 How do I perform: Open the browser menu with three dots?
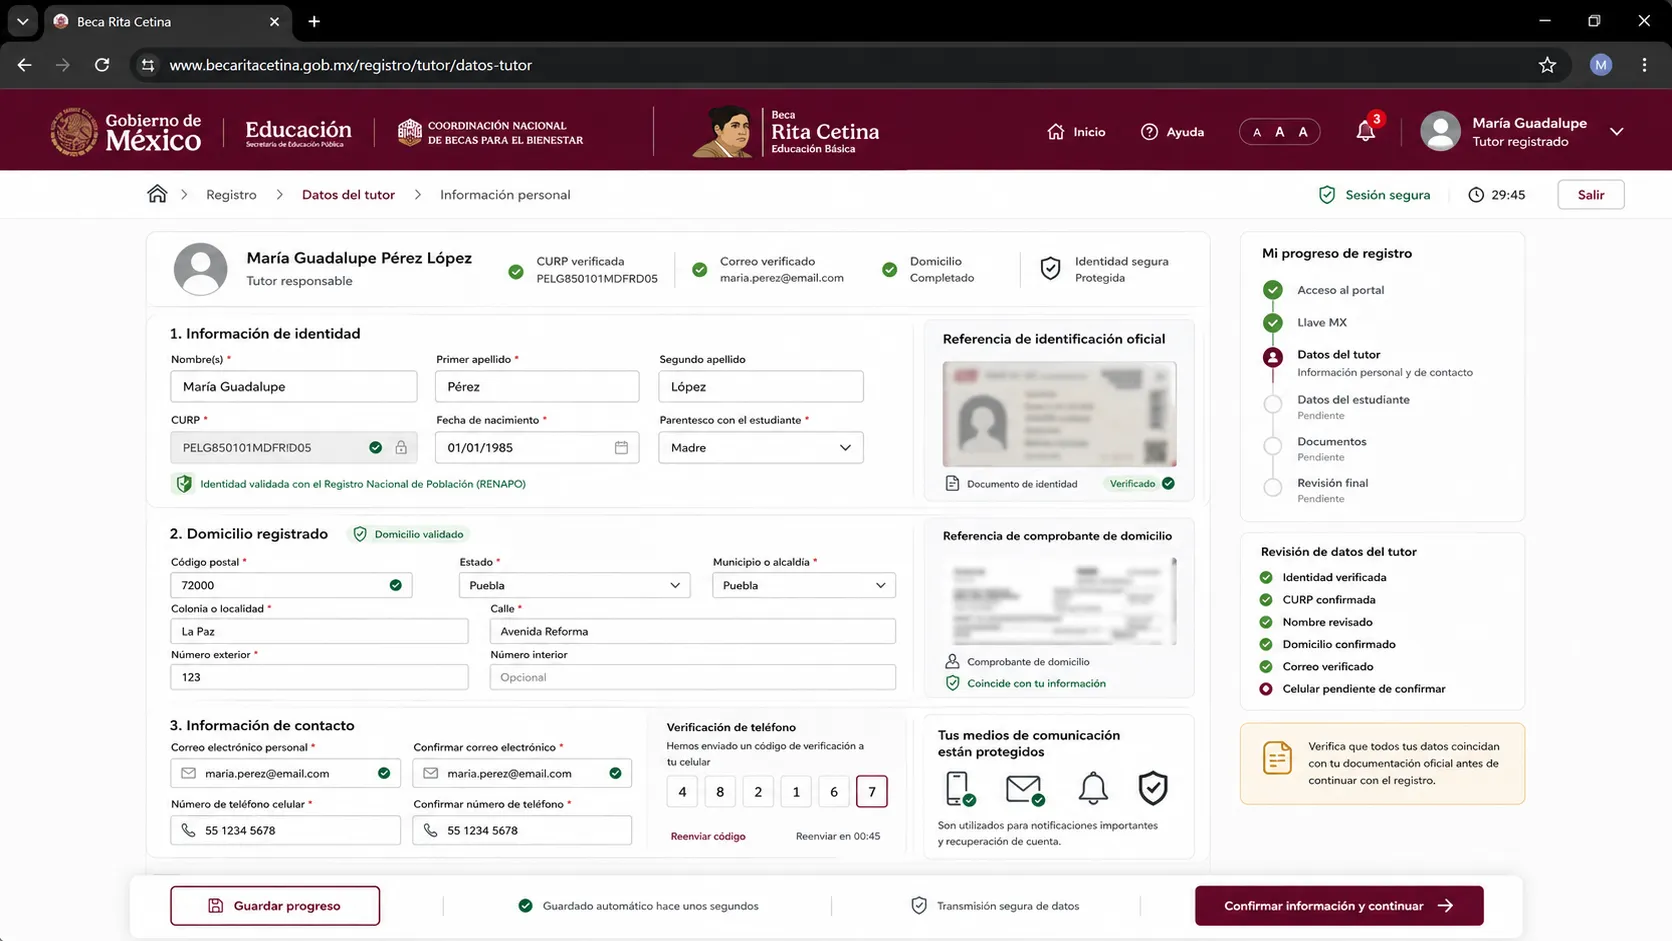coord(1644,65)
